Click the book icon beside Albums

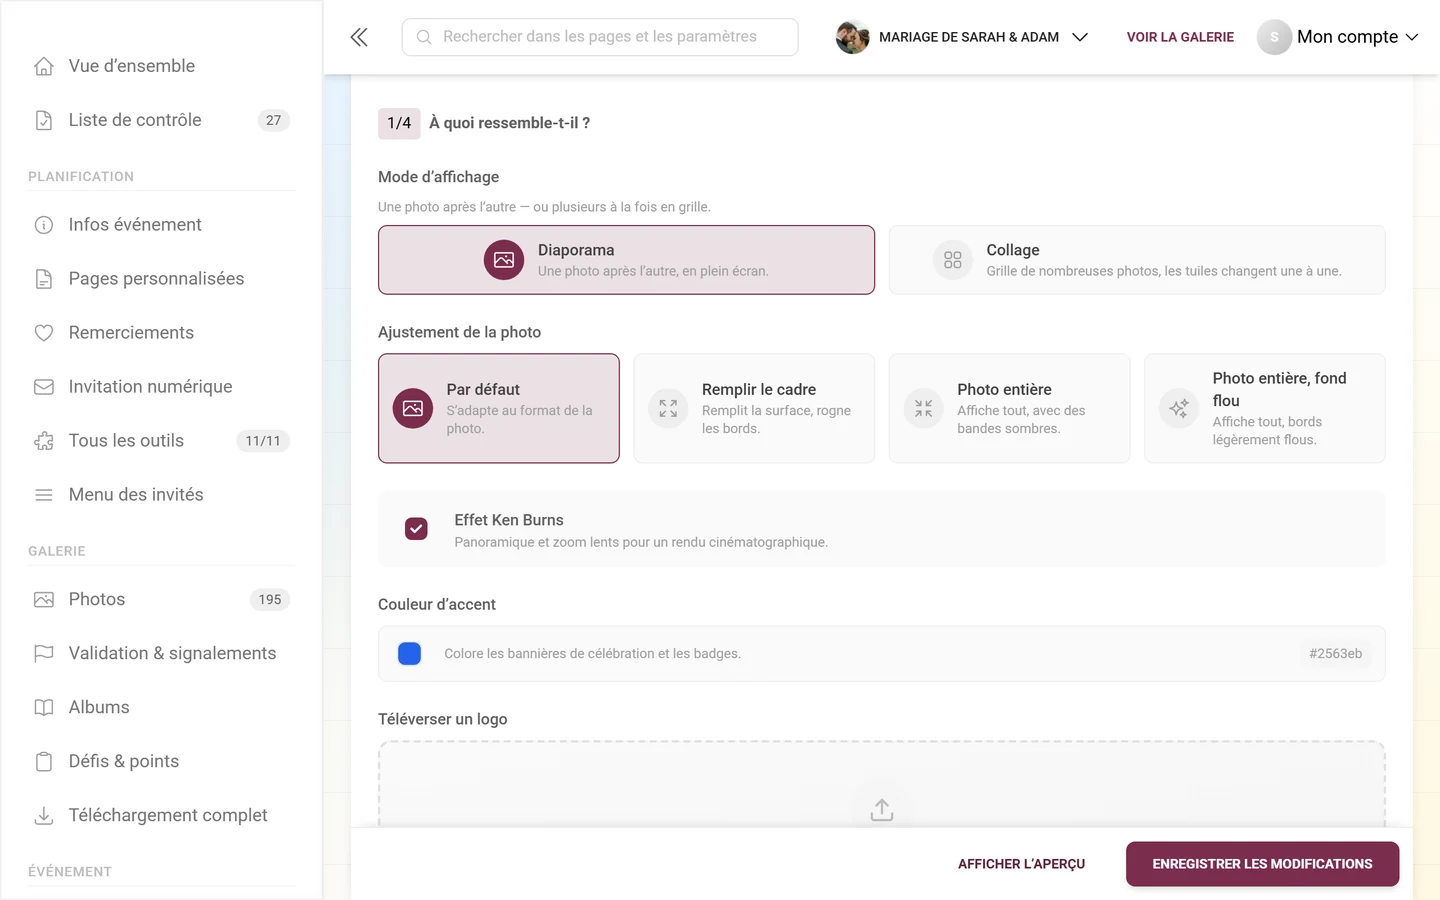point(44,708)
